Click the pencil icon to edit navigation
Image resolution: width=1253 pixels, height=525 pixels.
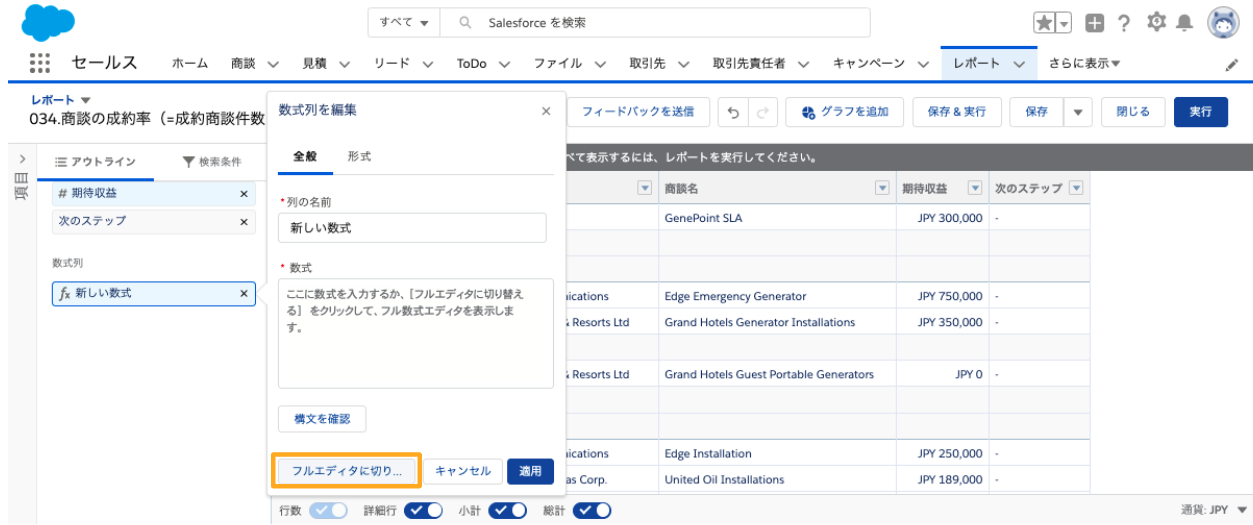[x=1232, y=64]
